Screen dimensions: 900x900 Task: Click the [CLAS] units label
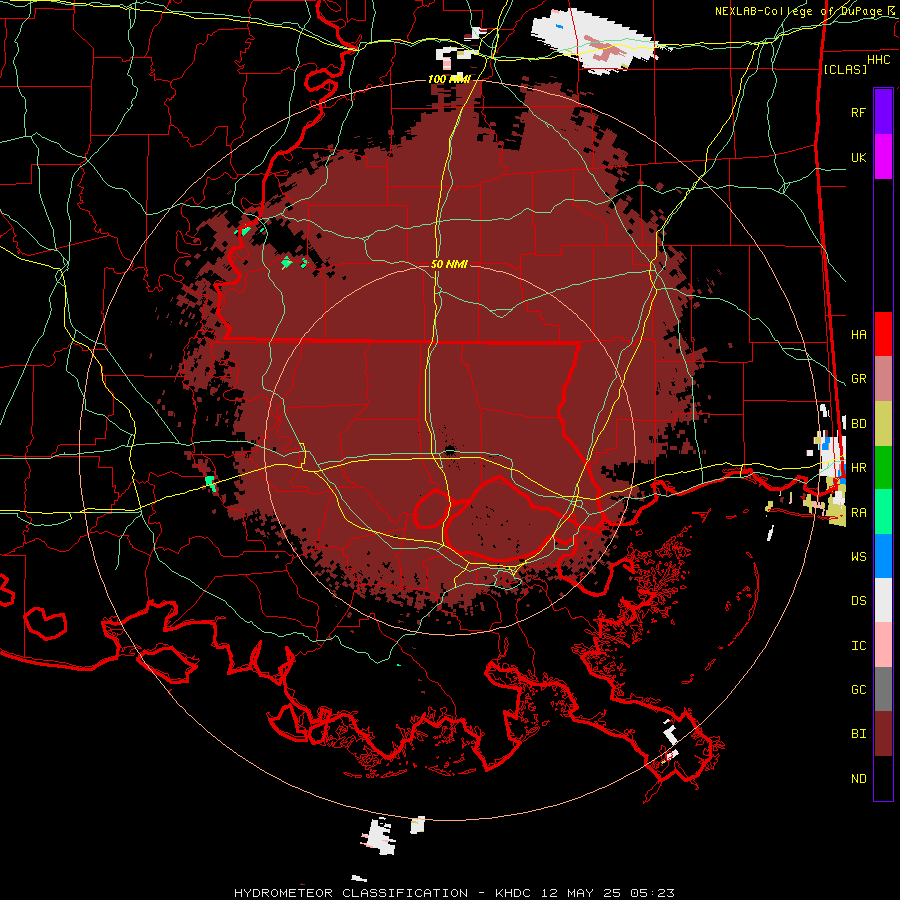coord(845,69)
